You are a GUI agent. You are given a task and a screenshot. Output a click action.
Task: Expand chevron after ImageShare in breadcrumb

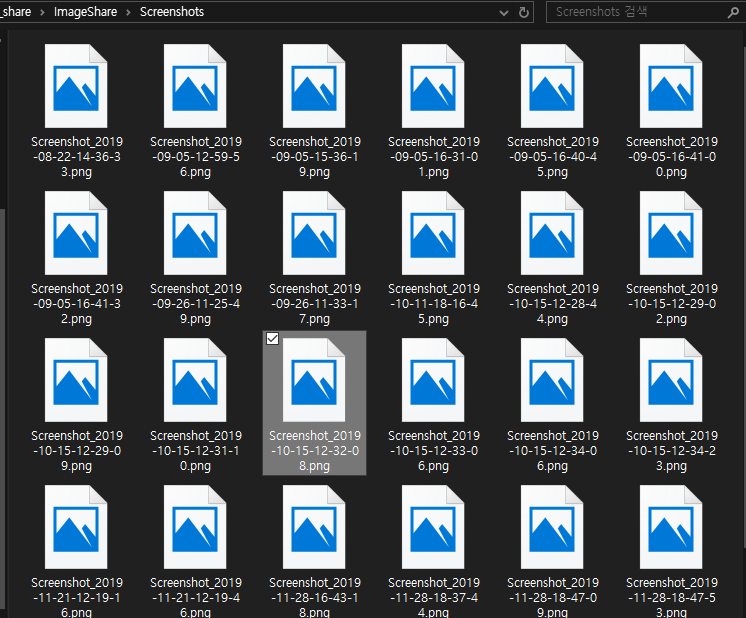click(x=128, y=12)
